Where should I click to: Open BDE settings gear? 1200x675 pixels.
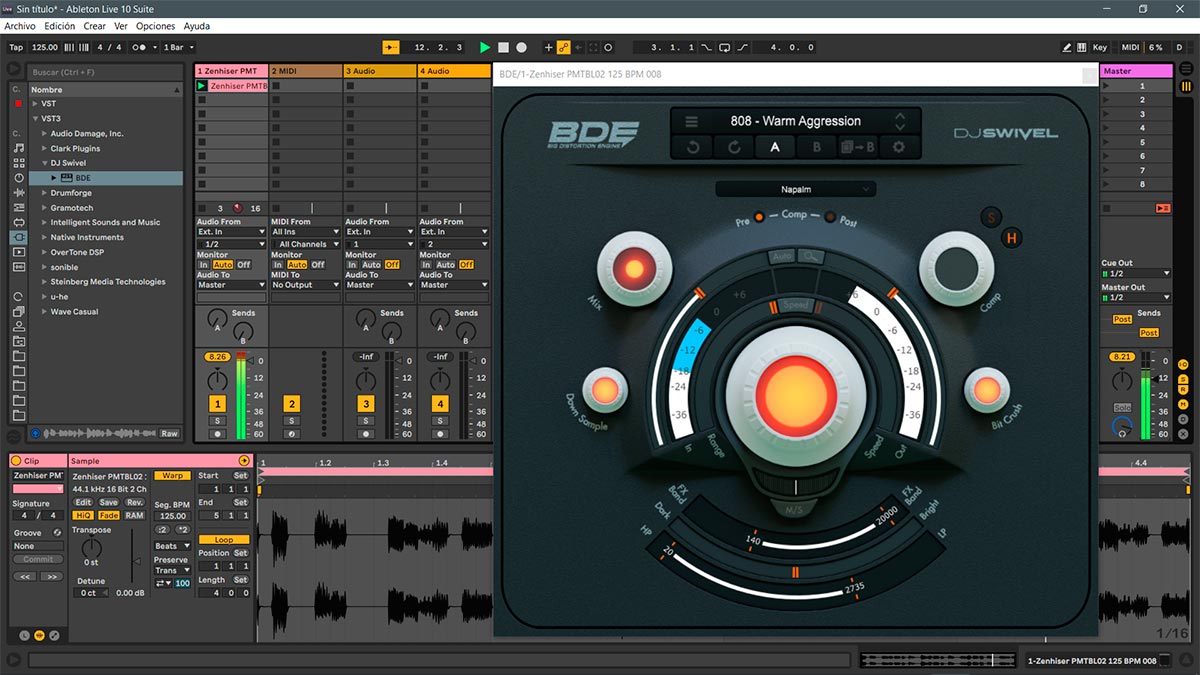coord(898,147)
